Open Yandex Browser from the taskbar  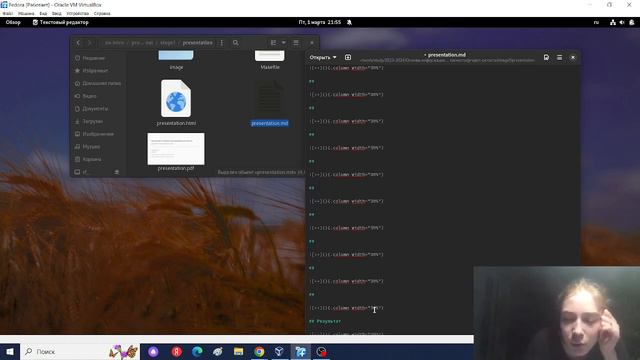point(176,351)
